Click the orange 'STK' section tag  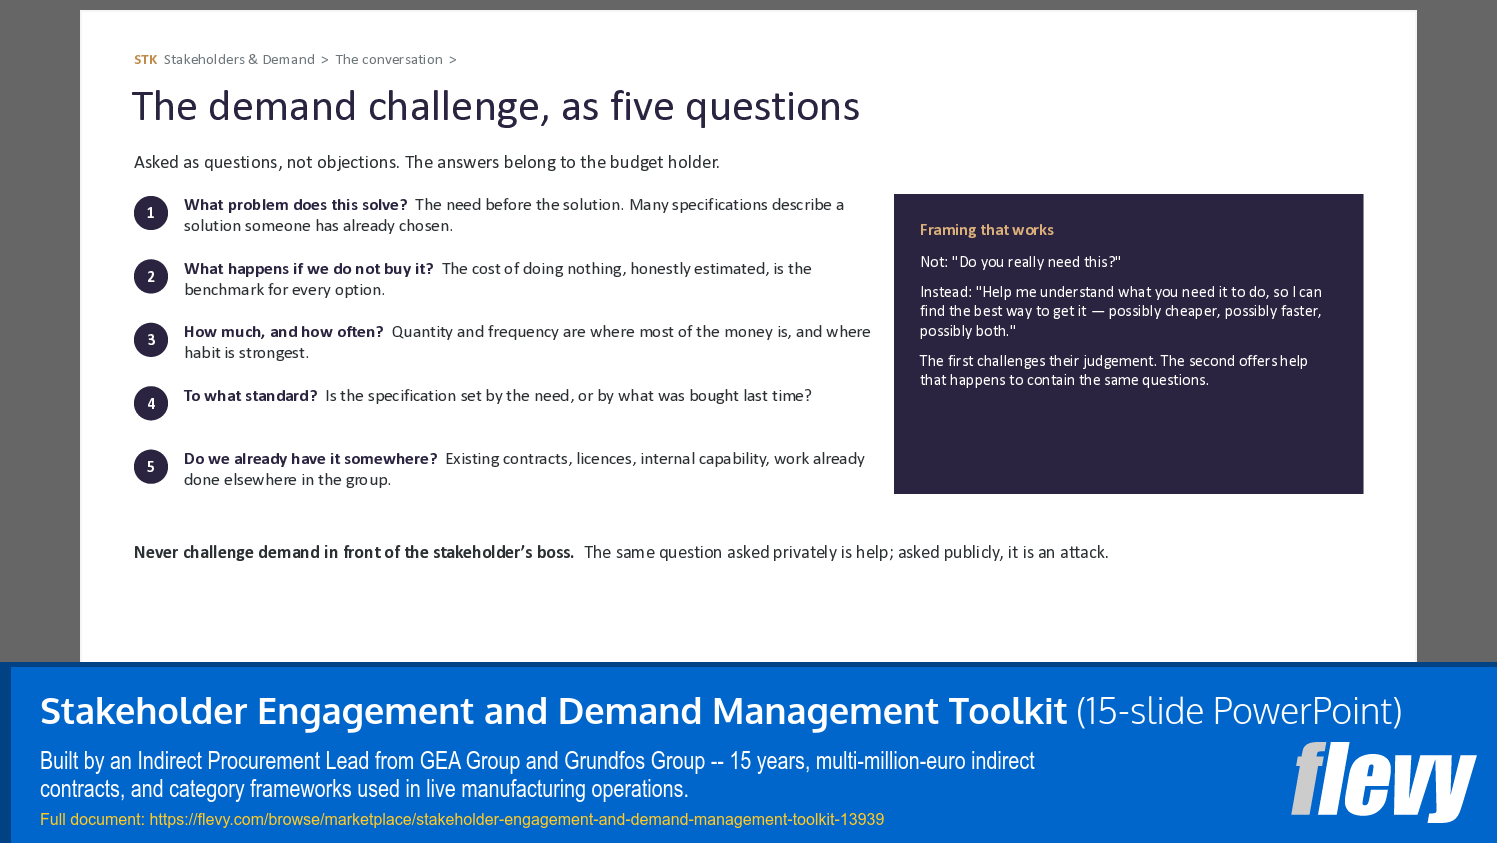[x=146, y=60]
